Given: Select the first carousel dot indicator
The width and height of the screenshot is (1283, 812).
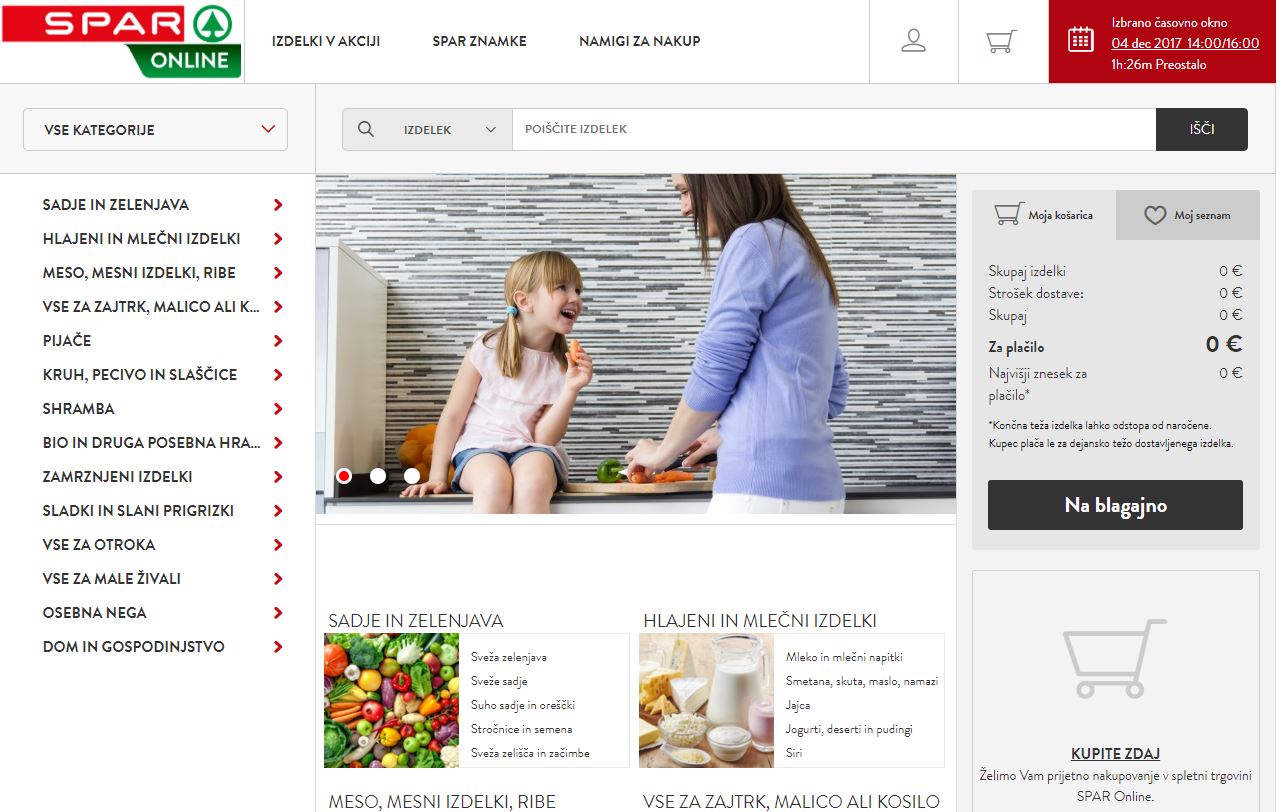Looking at the screenshot, I should click(x=344, y=476).
